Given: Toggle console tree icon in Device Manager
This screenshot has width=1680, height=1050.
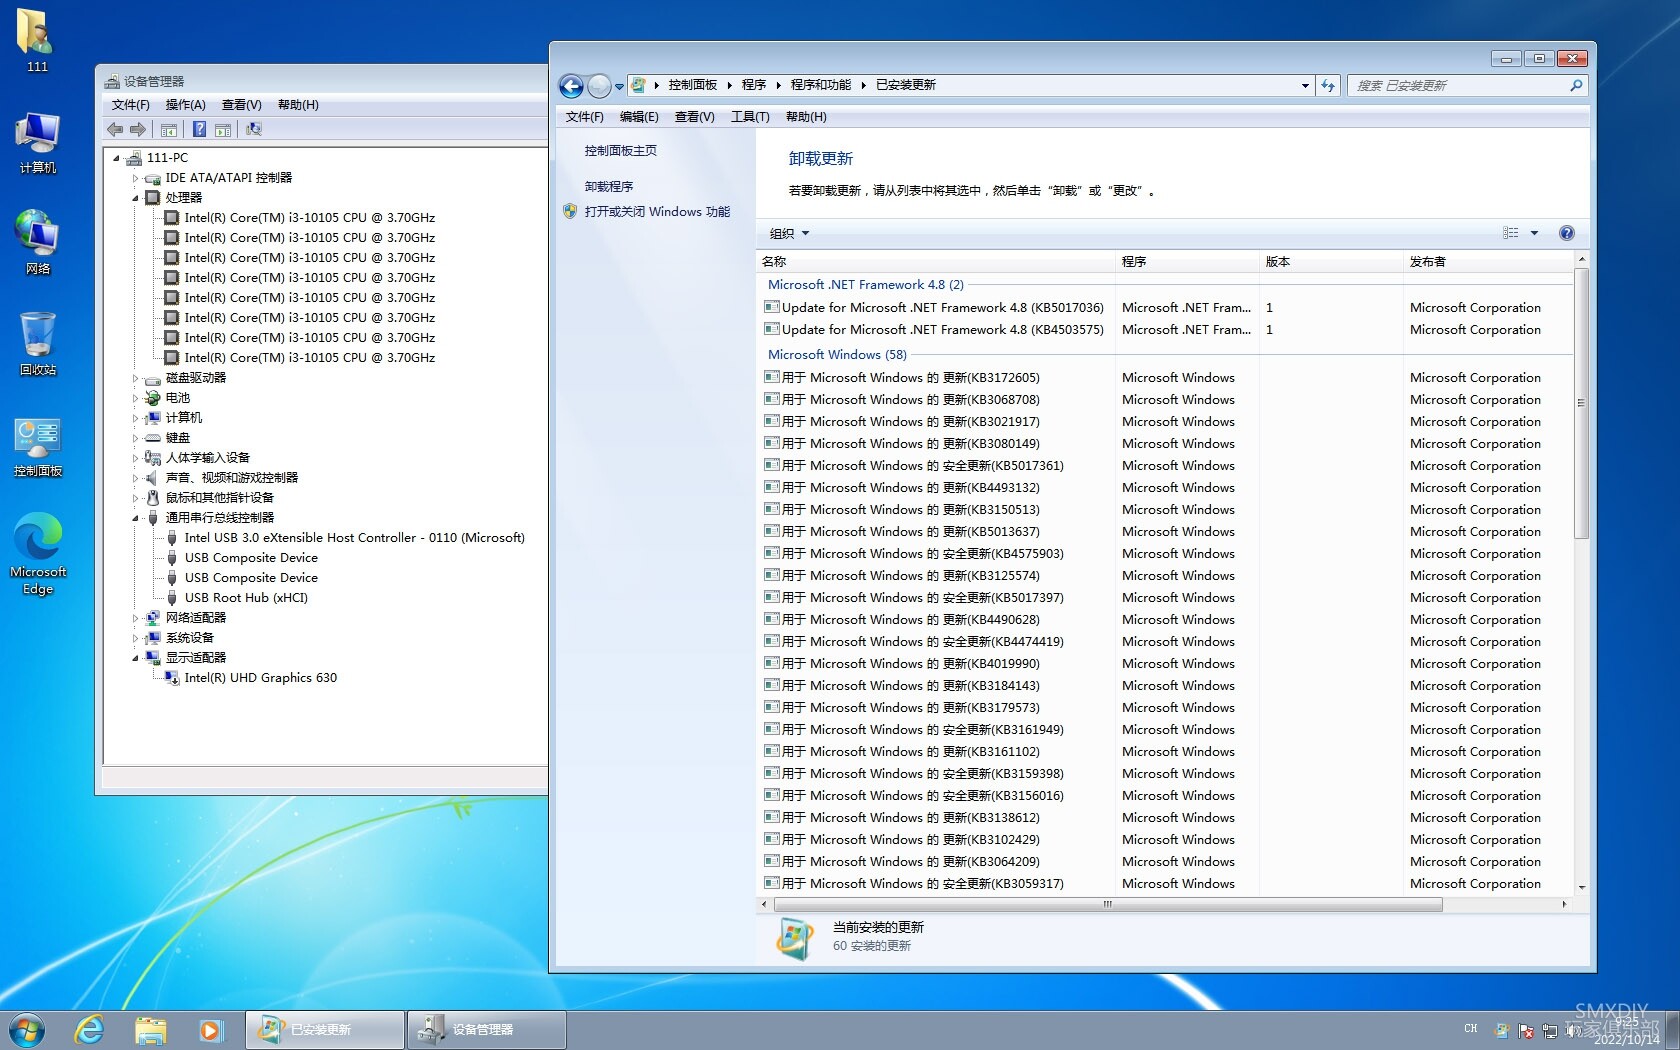Looking at the screenshot, I should tap(169, 129).
